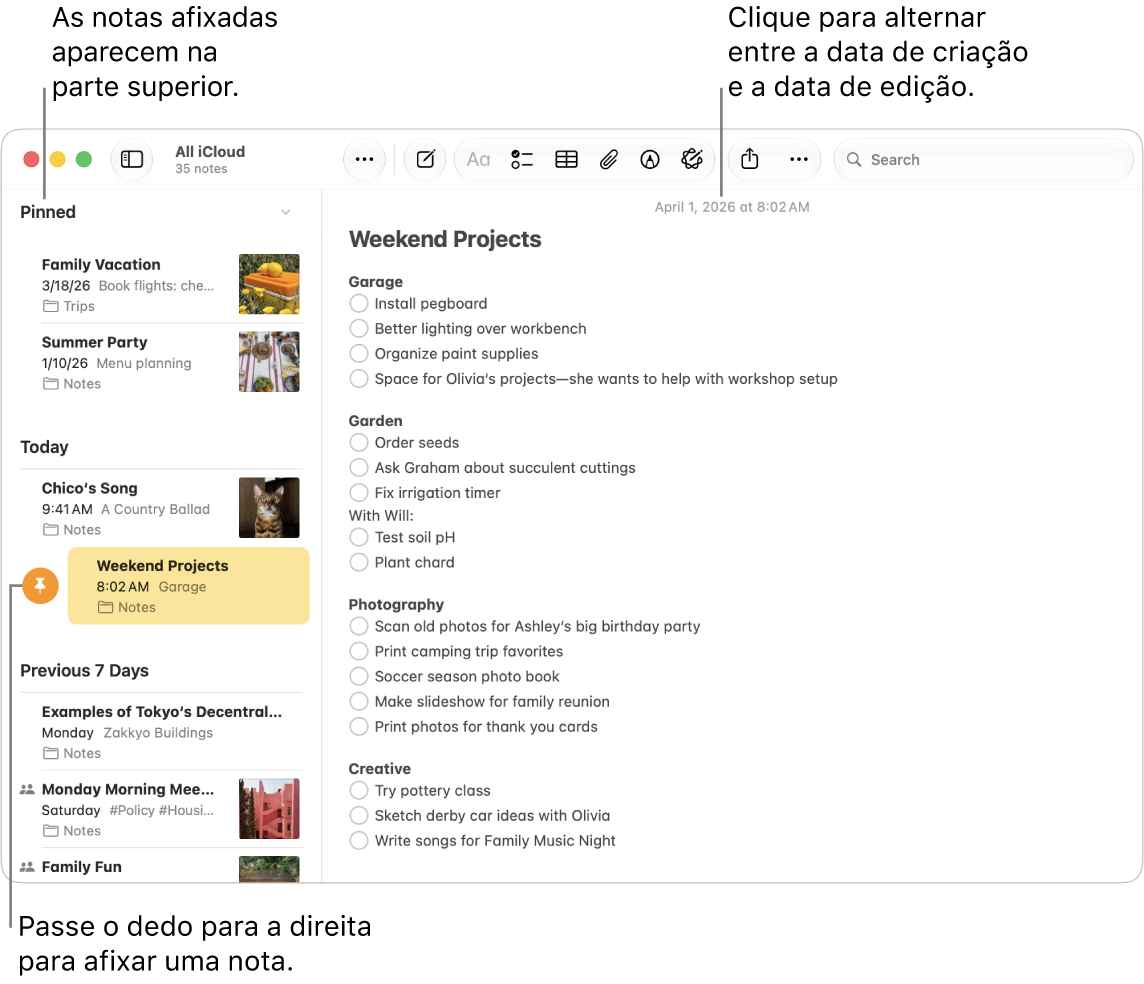The image size is (1144, 984).
Task: Open the ellipsis menu beside Share
Action: click(x=799, y=159)
